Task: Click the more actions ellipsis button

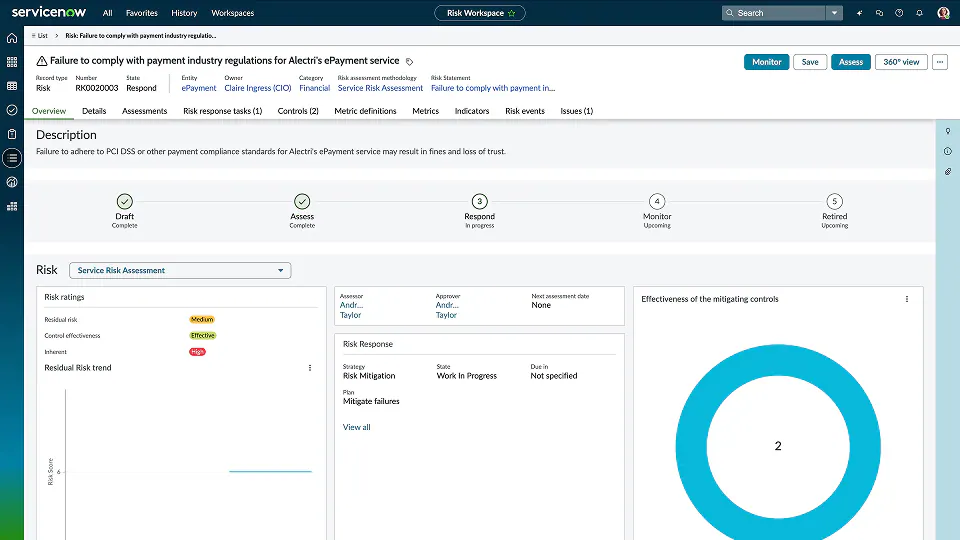Action: click(x=940, y=62)
